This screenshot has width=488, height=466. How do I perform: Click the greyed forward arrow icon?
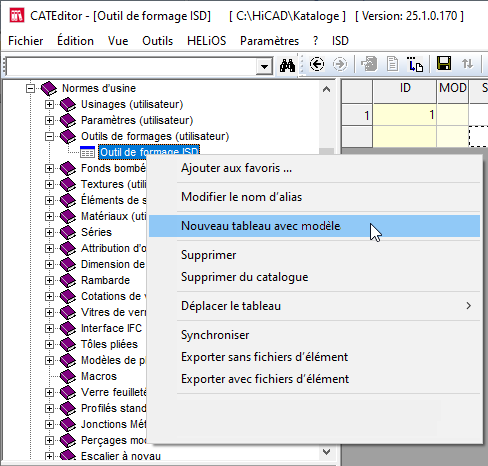coord(340,64)
